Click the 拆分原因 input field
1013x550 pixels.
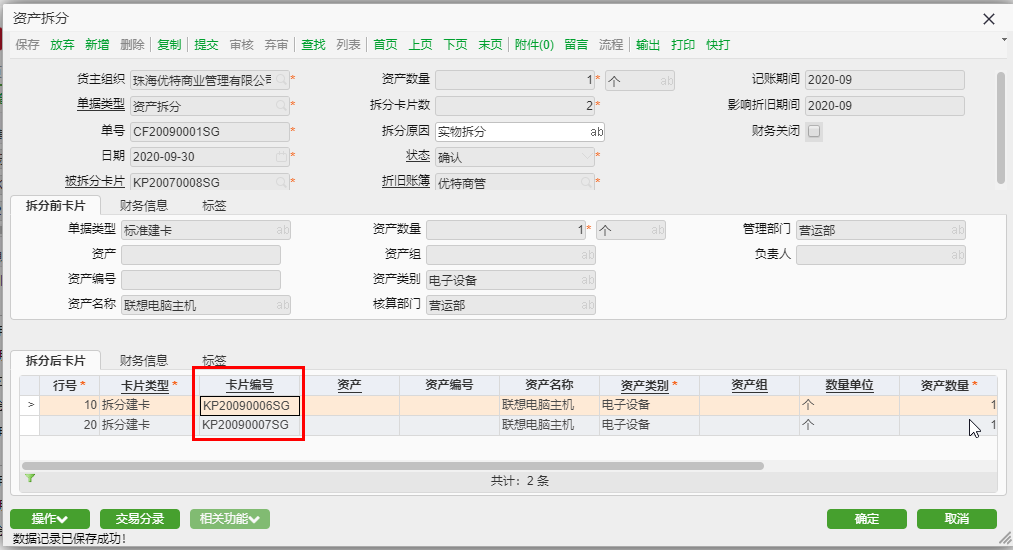point(510,131)
